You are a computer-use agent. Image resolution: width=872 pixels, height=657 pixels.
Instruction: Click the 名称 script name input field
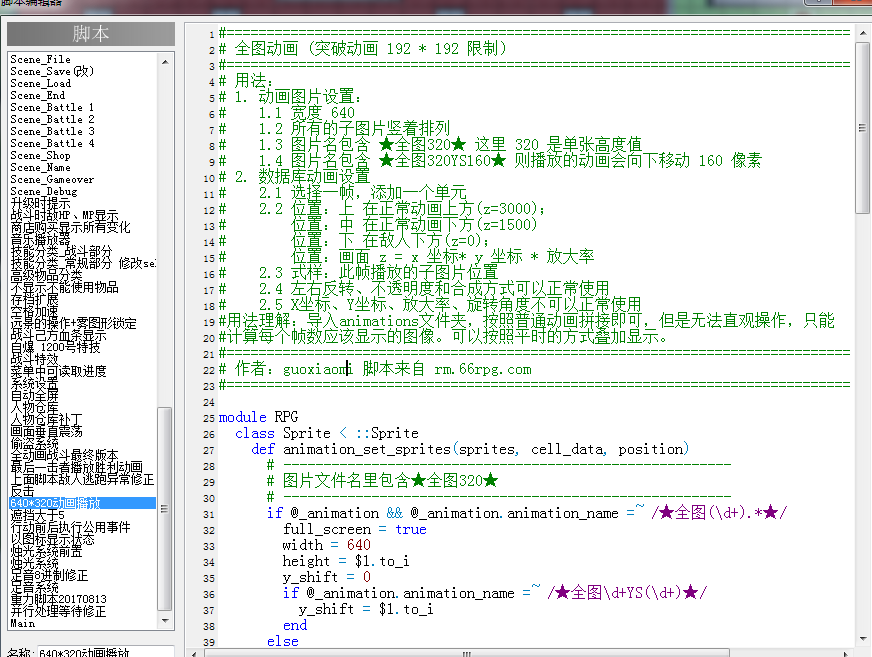tap(105, 652)
